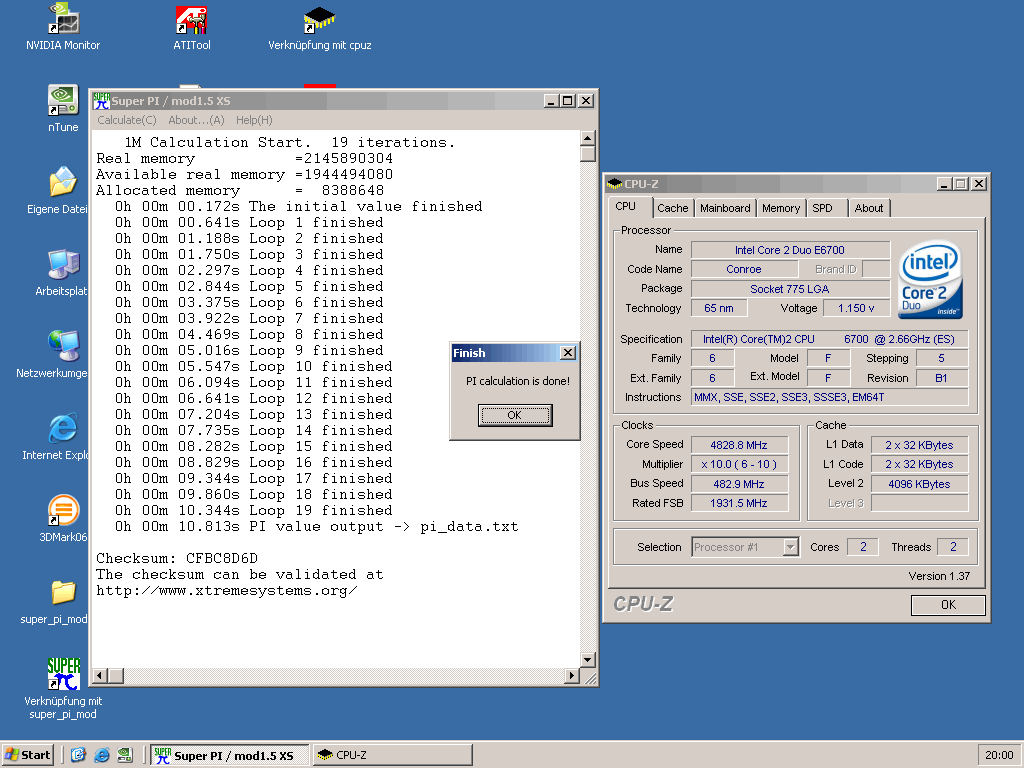Screen dimensions: 1024x768
Task: Click the Specification field in CPU-Z
Action: [829, 339]
